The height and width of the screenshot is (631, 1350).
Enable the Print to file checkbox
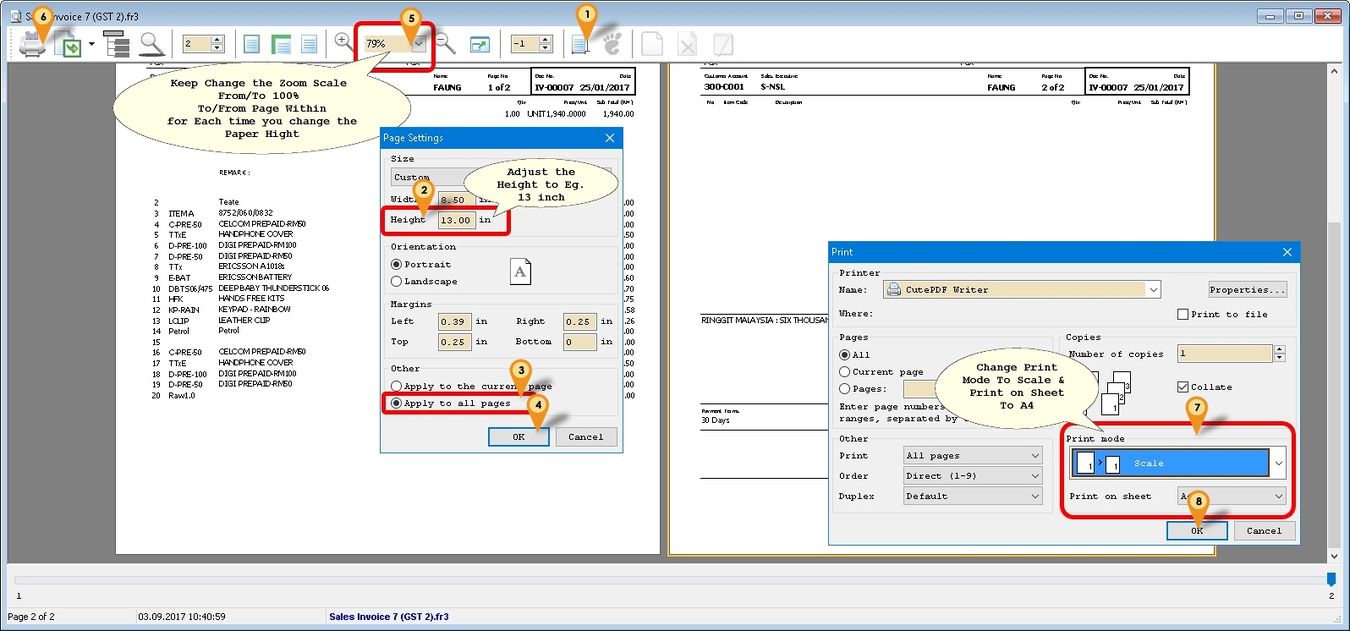click(x=1183, y=314)
